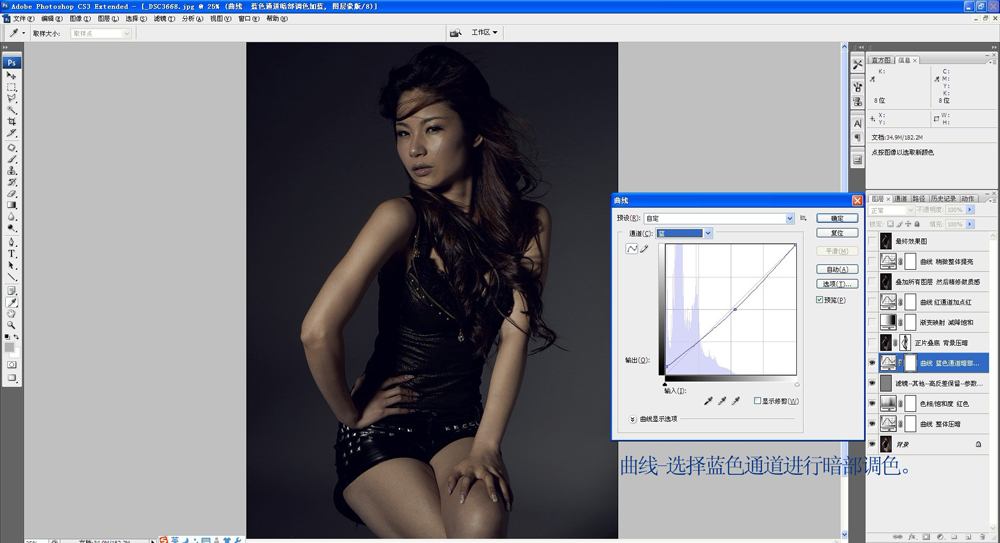Open the 工作区 workspace dropdown
This screenshot has height=543, width=1000.
click(x=484, y=33)
